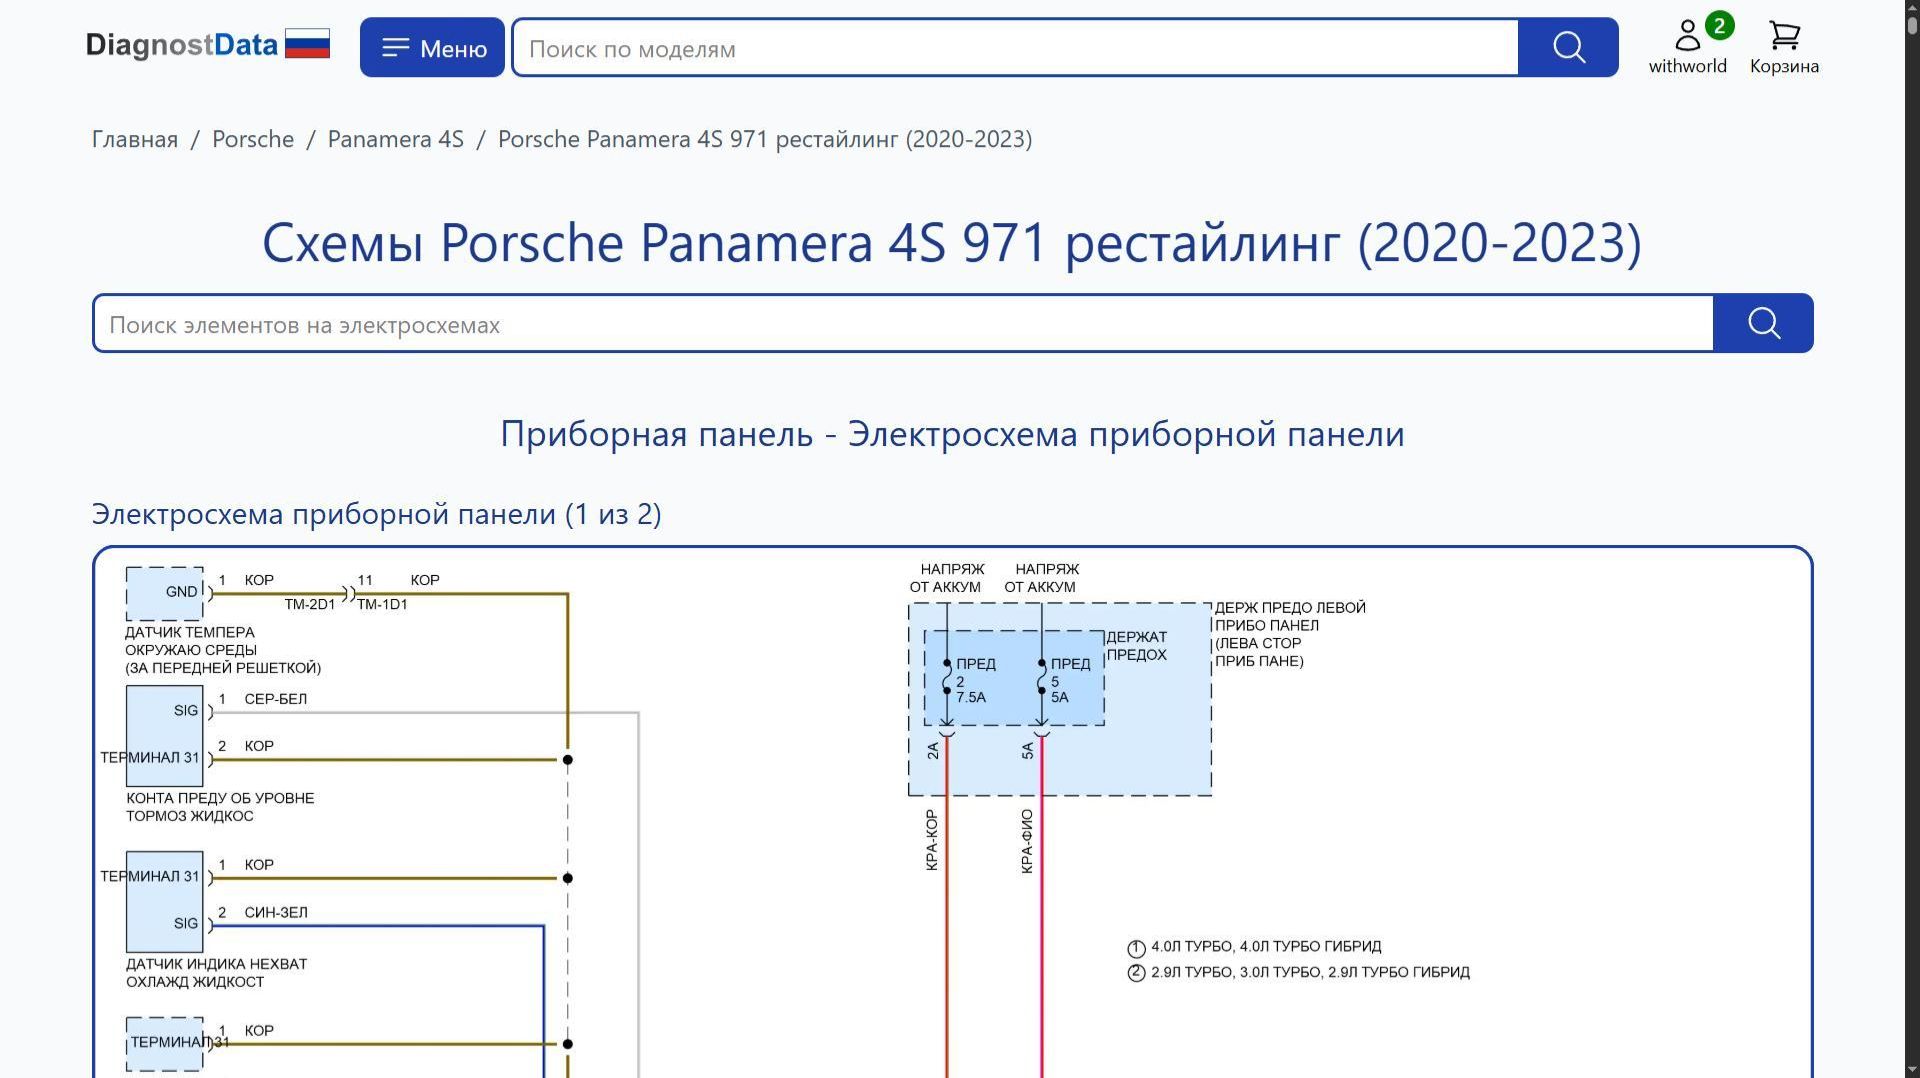The height and width of the screenshot is (1078, 1920).
Task: Open the Меню hamburger button
Action: point(432,47)
